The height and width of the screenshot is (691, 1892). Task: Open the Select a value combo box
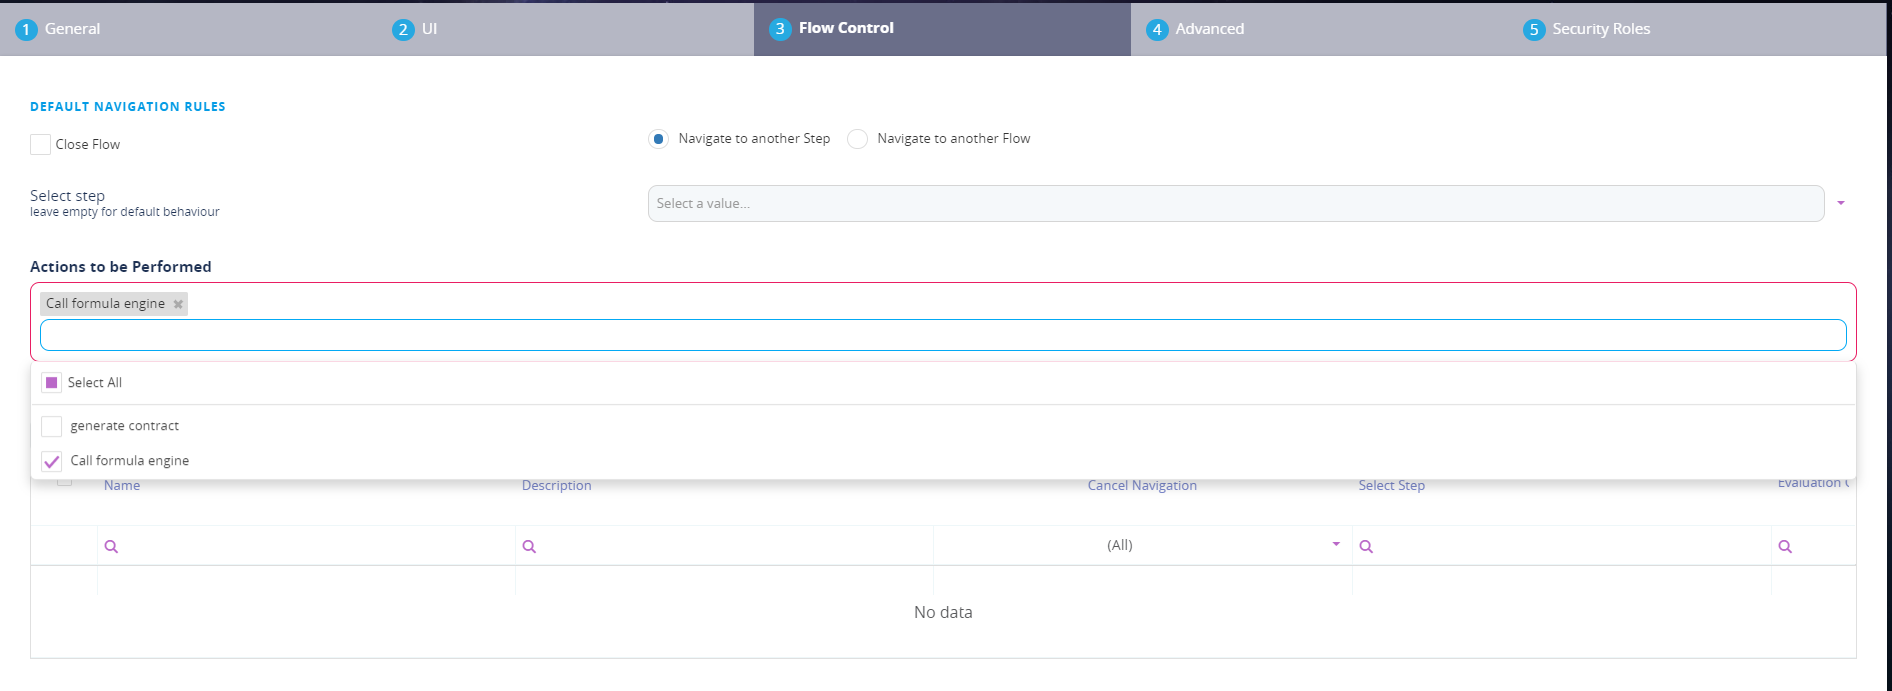pyautogui.click(x=1235, y=204)
